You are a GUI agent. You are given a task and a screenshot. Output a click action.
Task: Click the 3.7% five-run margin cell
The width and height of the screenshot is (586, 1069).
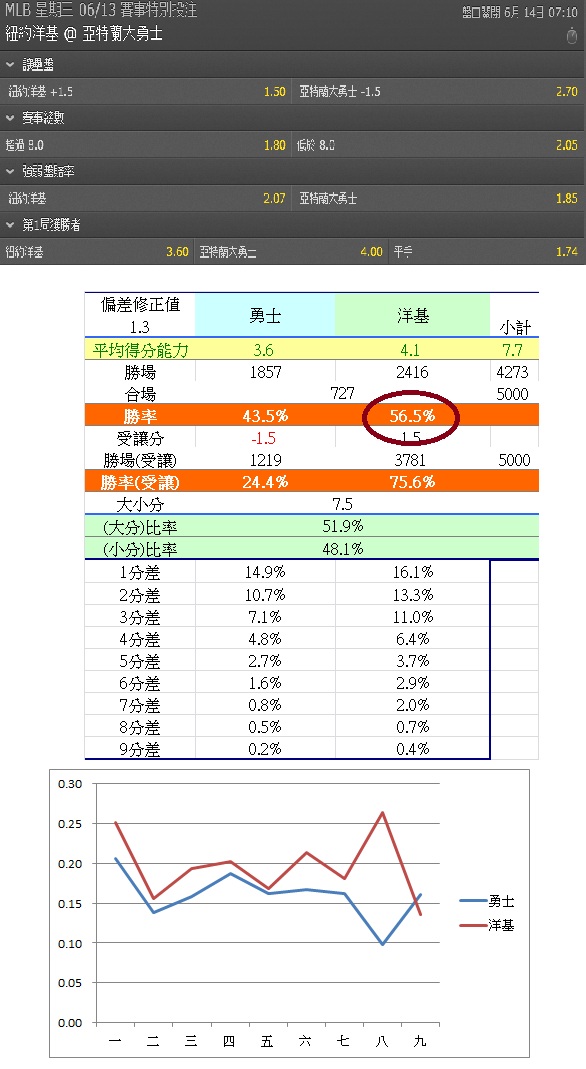point(413,661)
